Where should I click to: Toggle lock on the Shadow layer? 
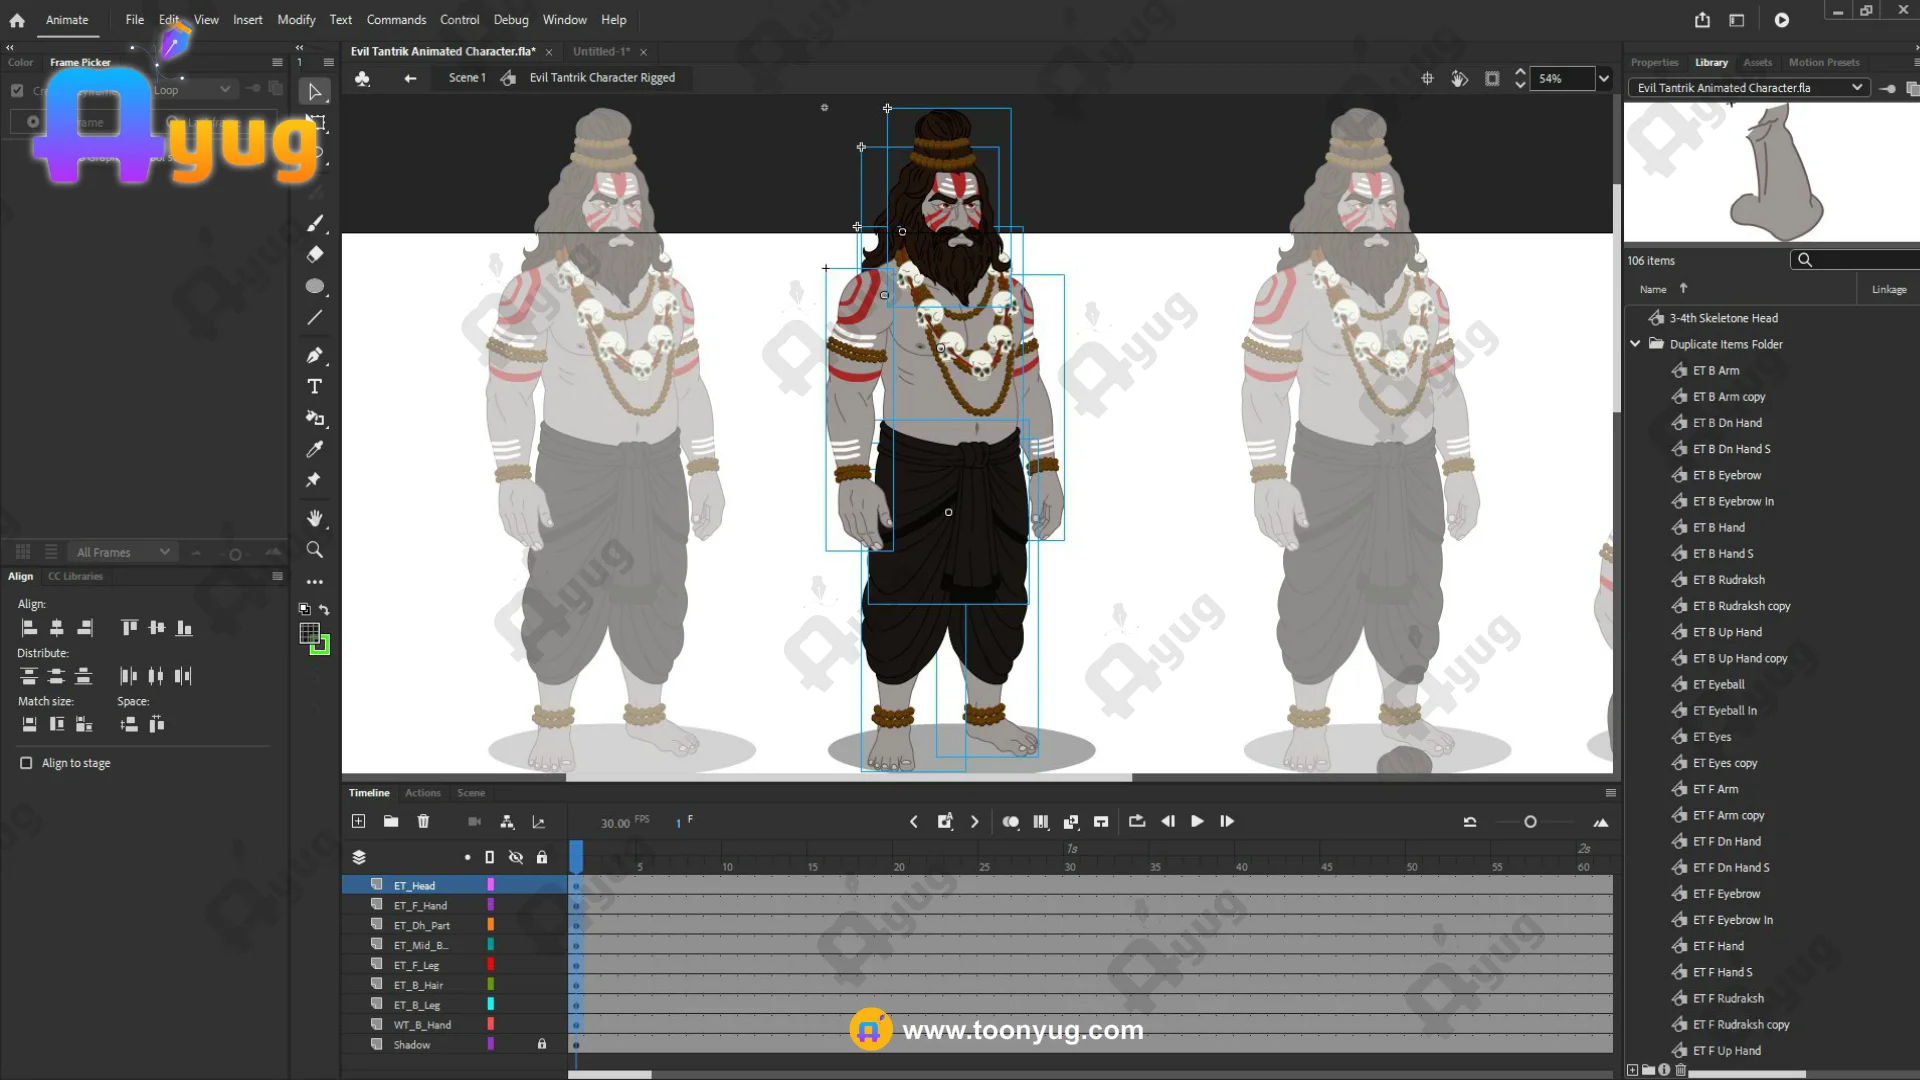[542, 1044]
